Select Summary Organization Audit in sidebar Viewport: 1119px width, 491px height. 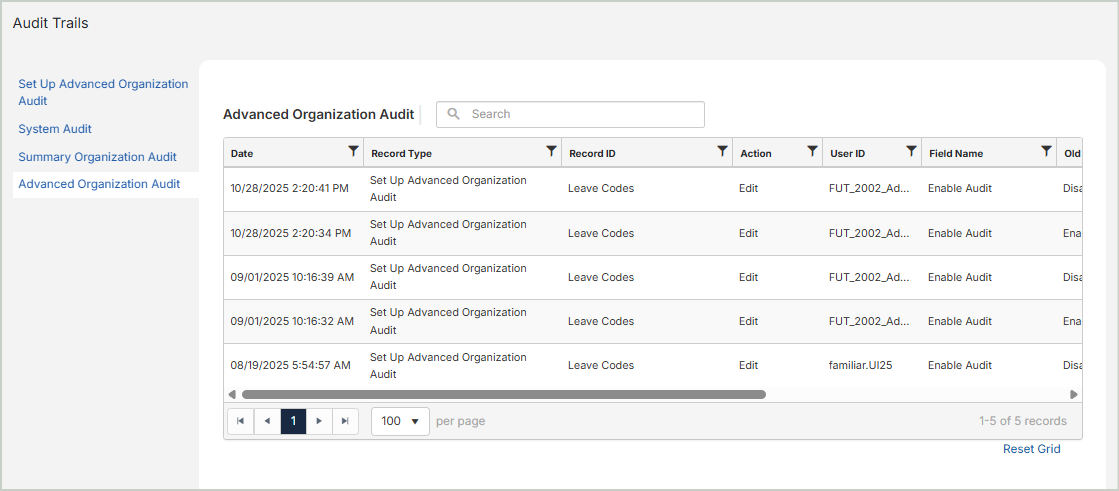[97, 157]
